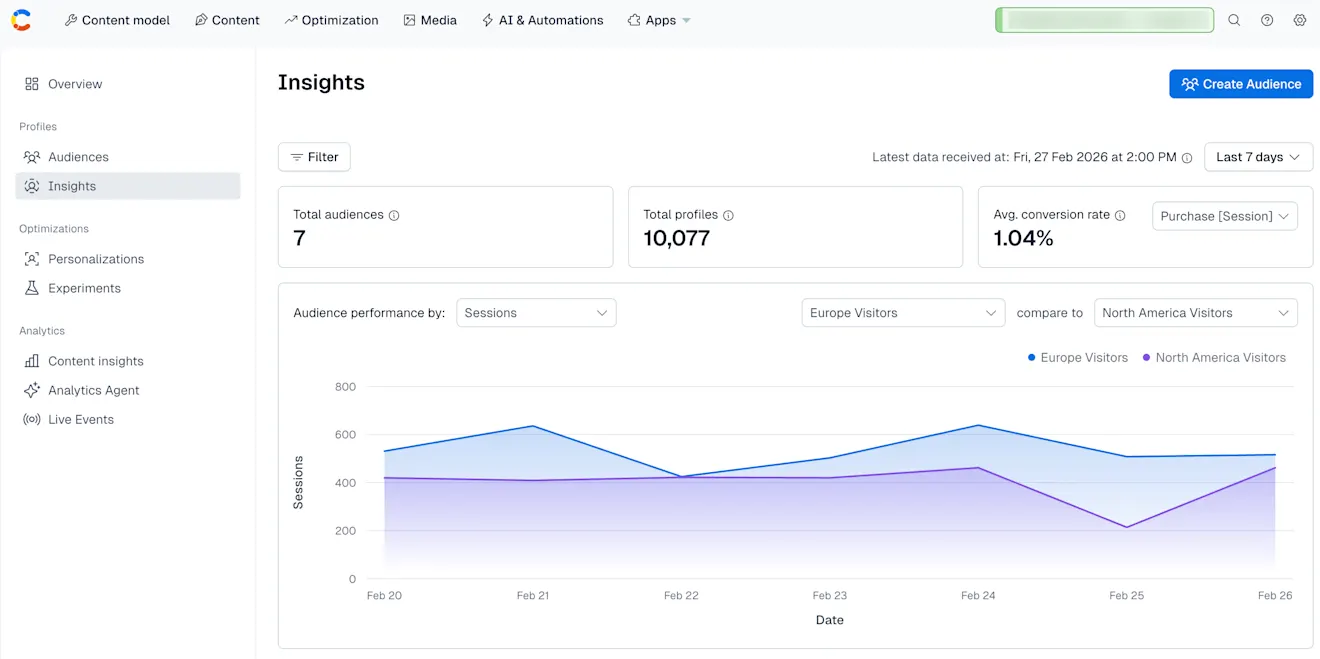Highlight the Insights item in the sidebar
The width and height of the screenshot is (1320, 659).
point(72,185)
